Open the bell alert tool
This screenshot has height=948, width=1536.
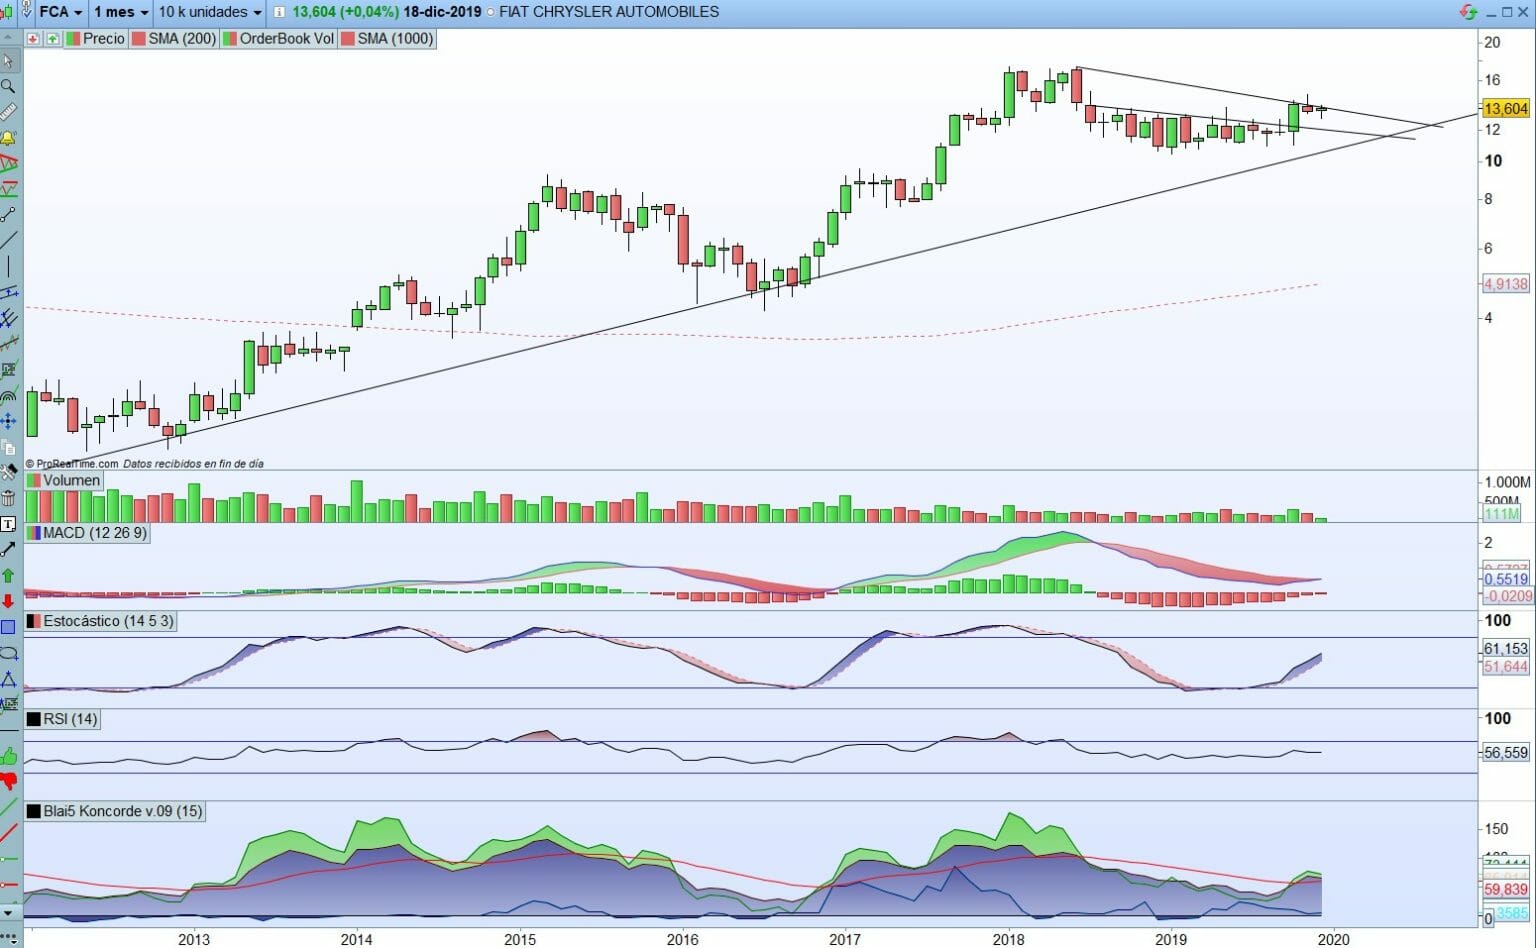click(x=8, y=138)
